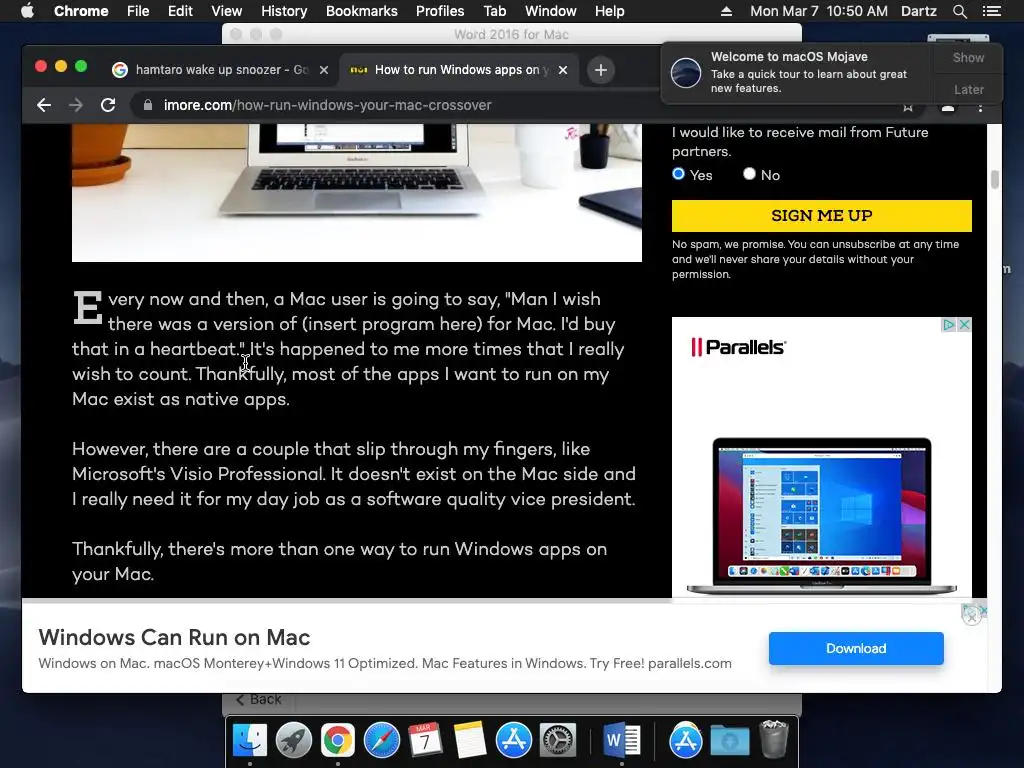
Task: Open the History menu
Action: [284, 11]
